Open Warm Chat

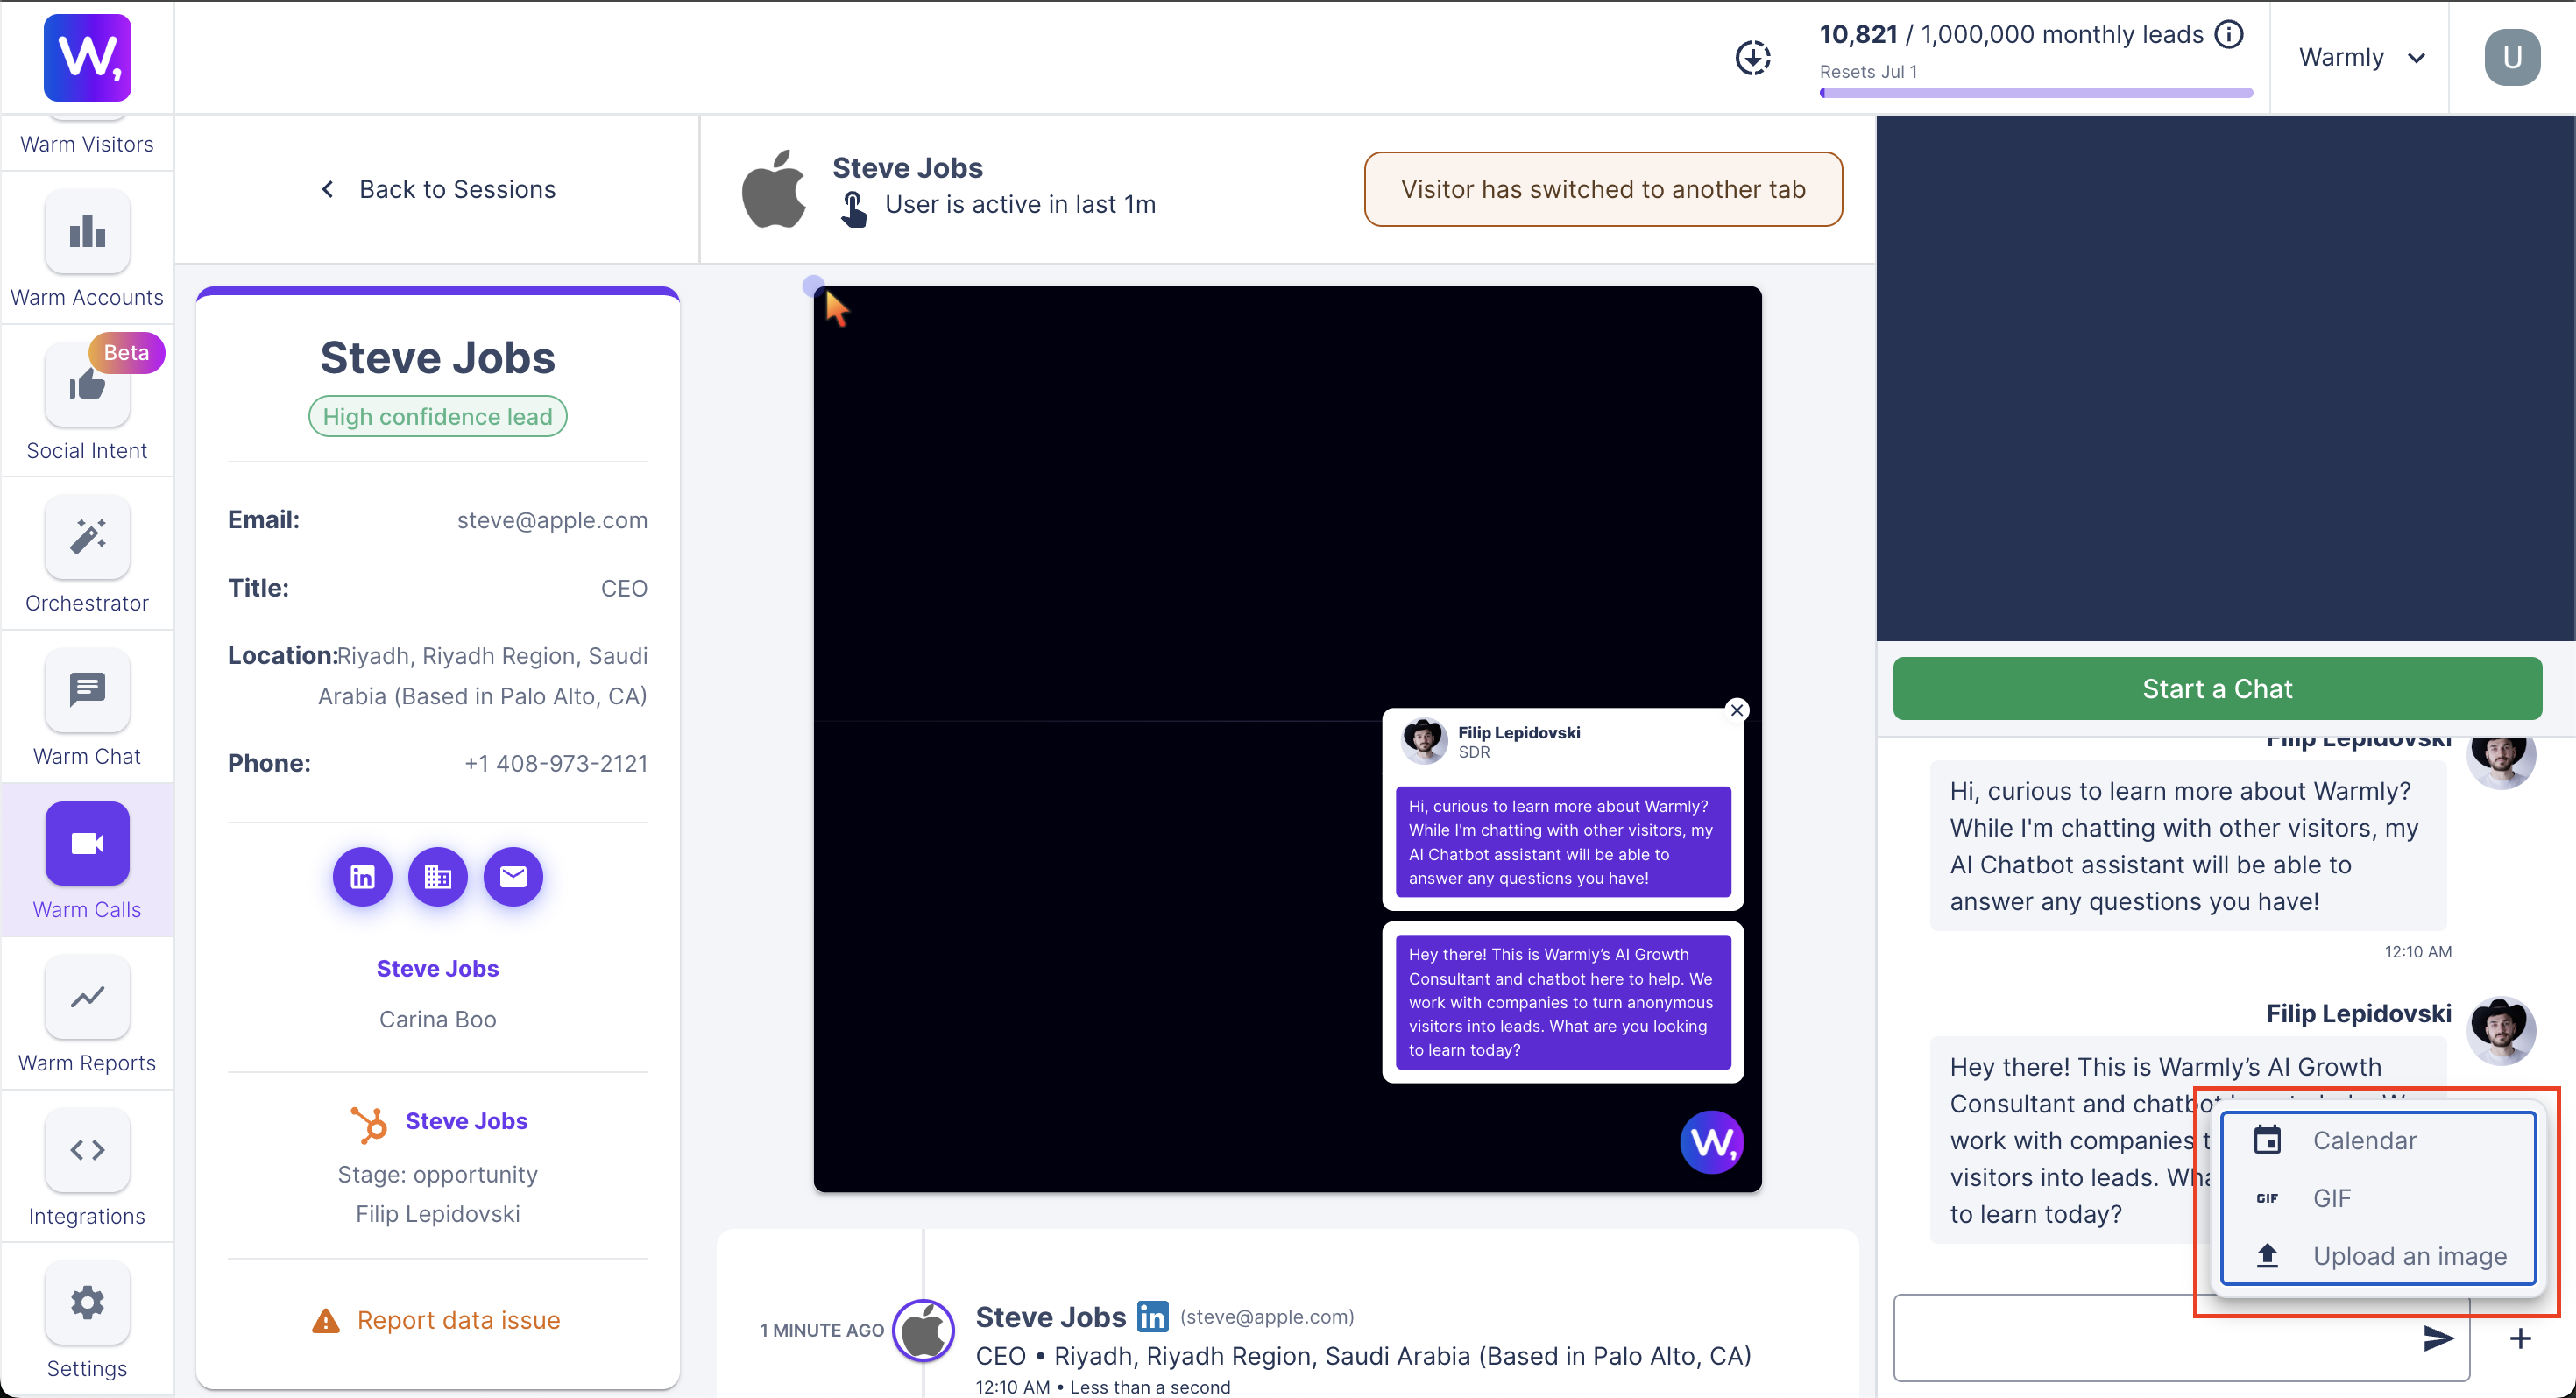click(86, 706)
